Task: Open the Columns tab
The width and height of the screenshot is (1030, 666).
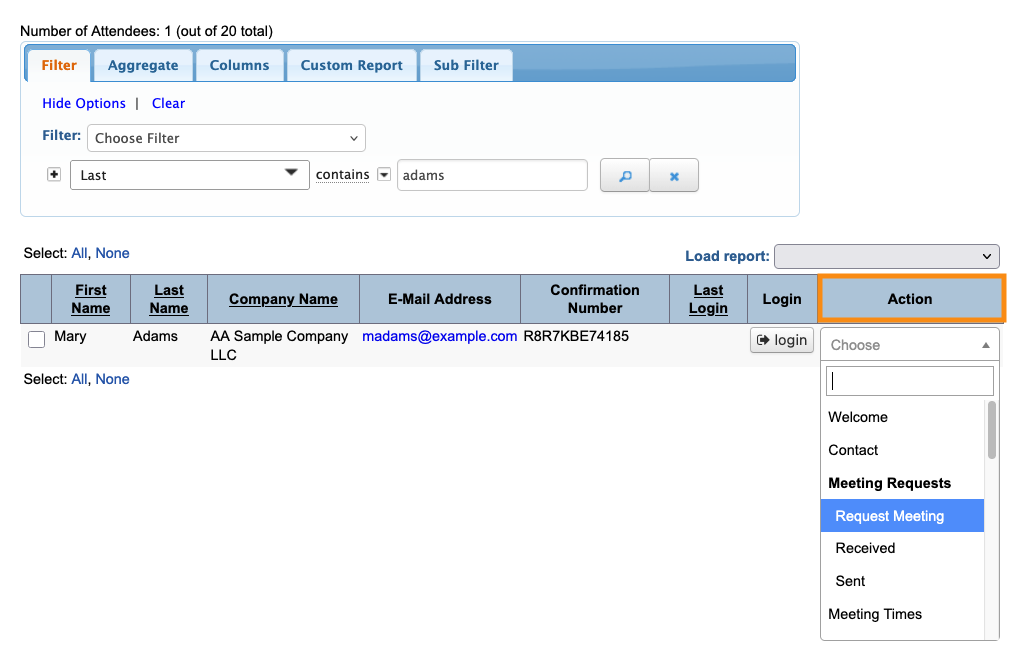Action: (x=239, y=65)
